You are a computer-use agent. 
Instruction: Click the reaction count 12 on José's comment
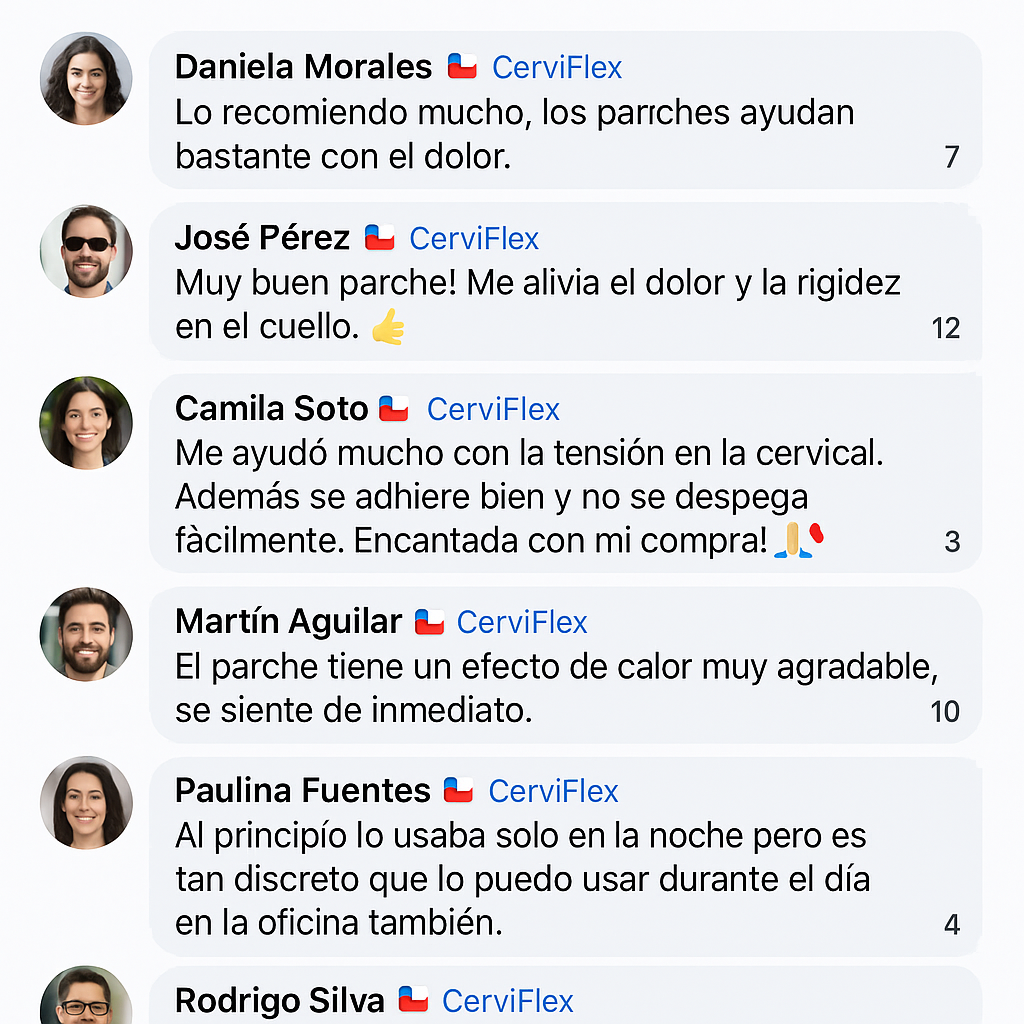(945, 328)
